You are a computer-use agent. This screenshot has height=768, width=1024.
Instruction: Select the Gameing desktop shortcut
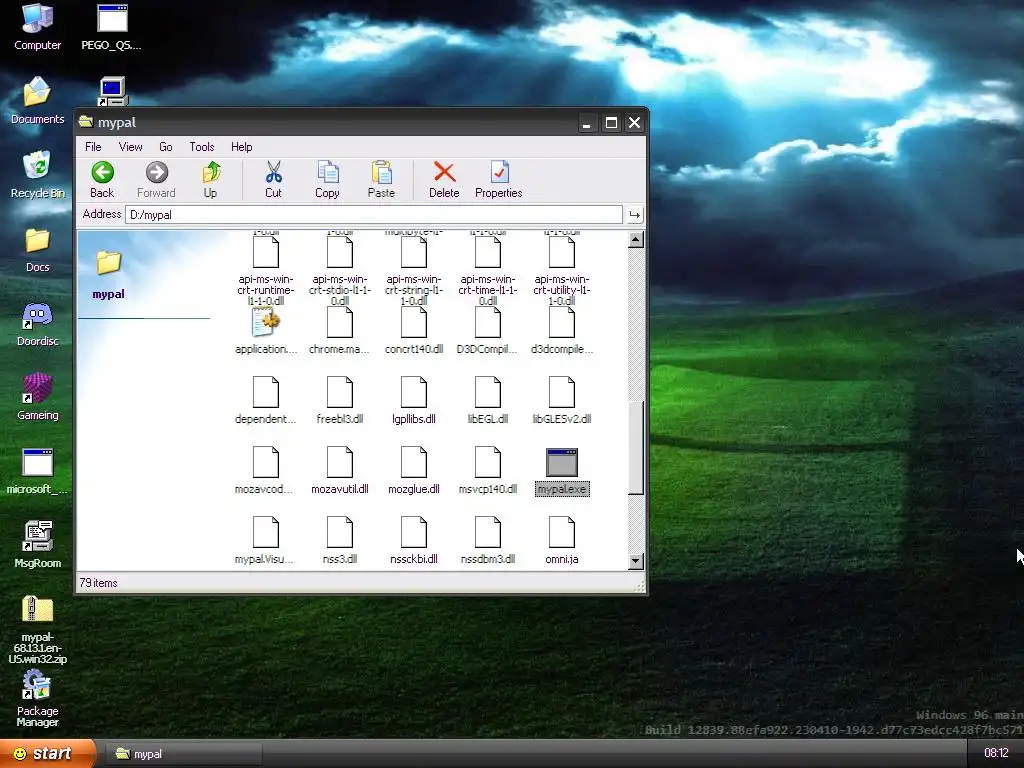pos(37,397)
